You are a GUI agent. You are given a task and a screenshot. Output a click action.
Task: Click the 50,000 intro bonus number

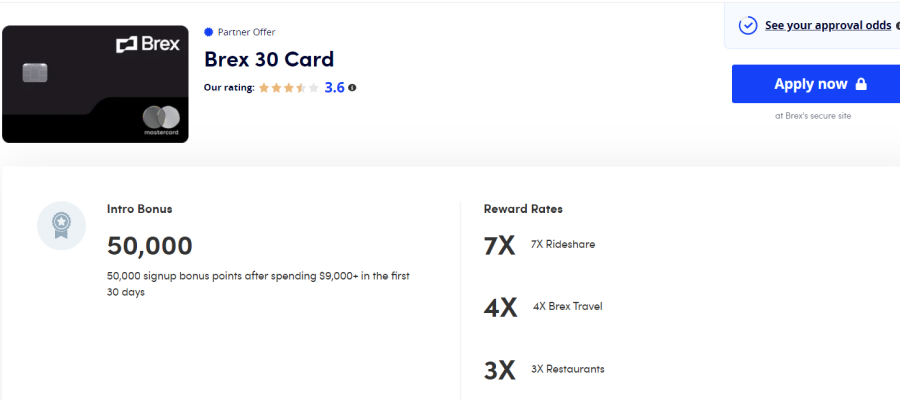(x=150, y=246)
